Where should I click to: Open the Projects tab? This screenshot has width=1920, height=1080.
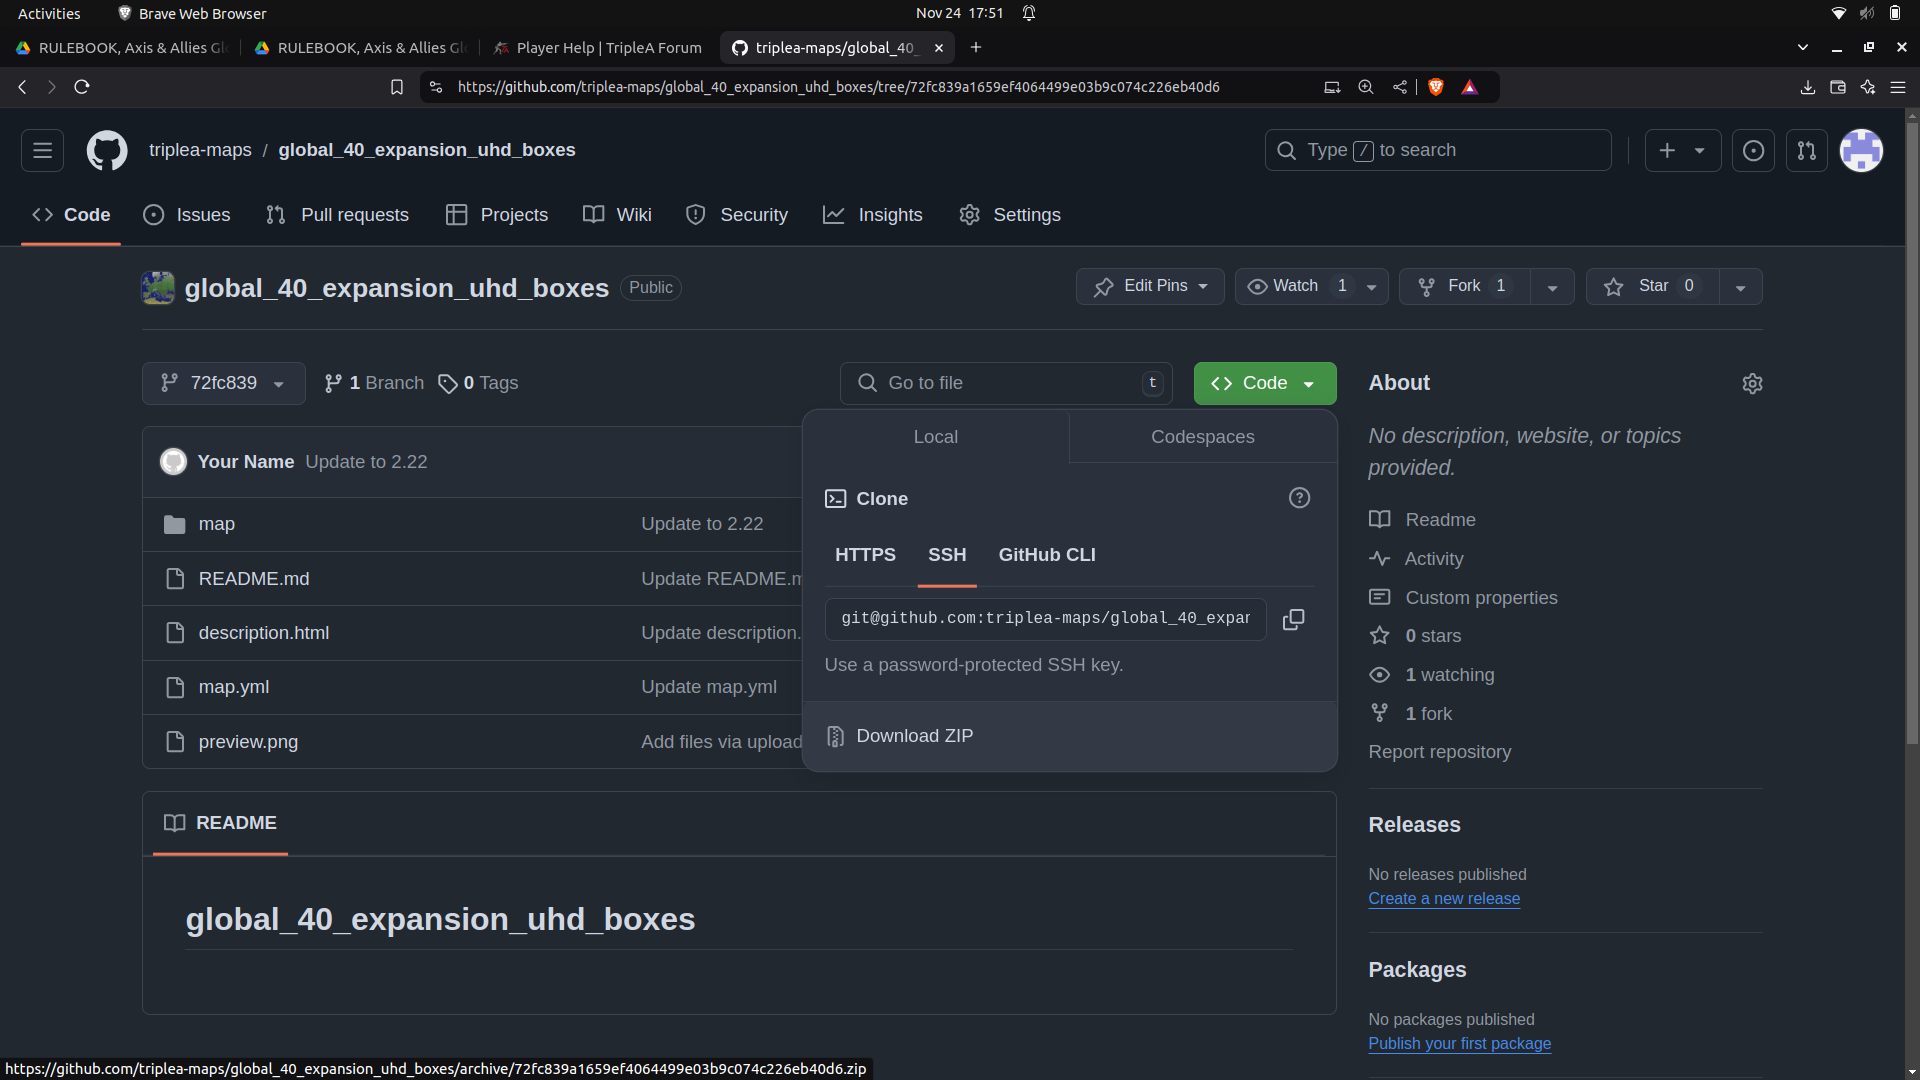pyautogui.click(x=497, y=215)
